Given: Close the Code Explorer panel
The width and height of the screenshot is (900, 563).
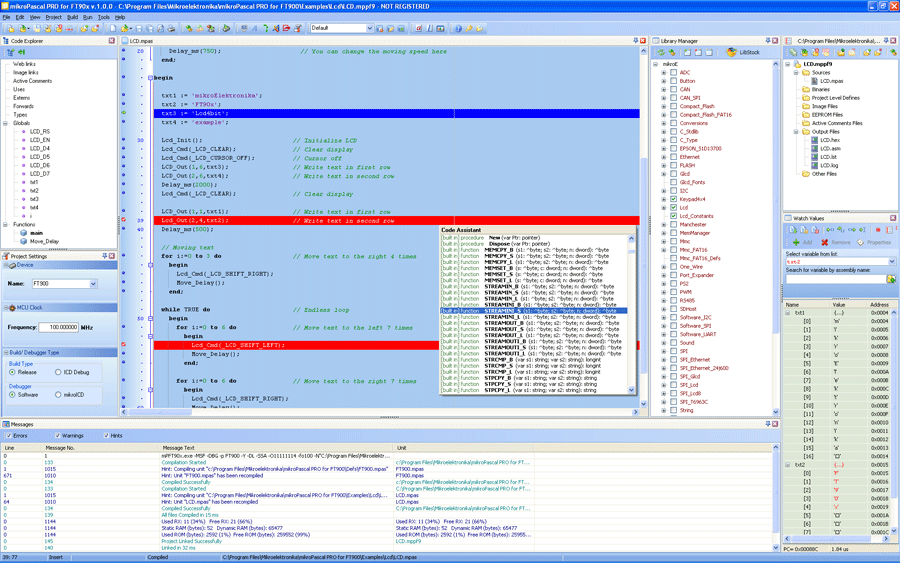Looking at the screenshot, I should point(111,41).
